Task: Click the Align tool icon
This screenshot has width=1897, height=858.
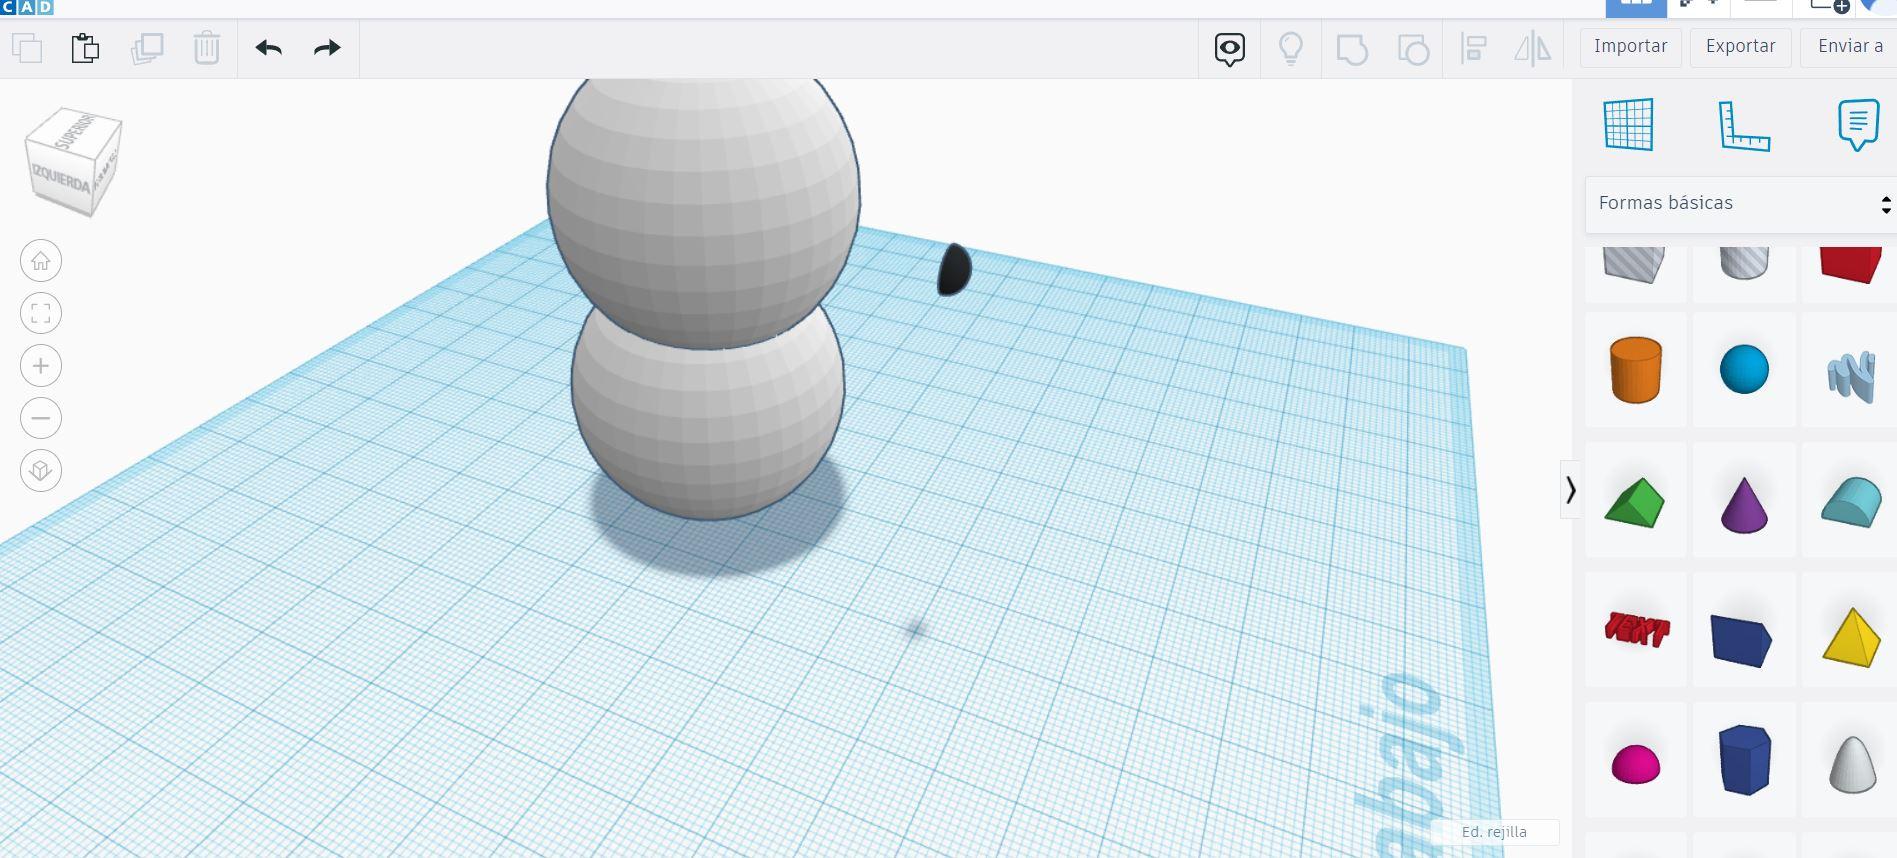Action: tap(1473, 49)
